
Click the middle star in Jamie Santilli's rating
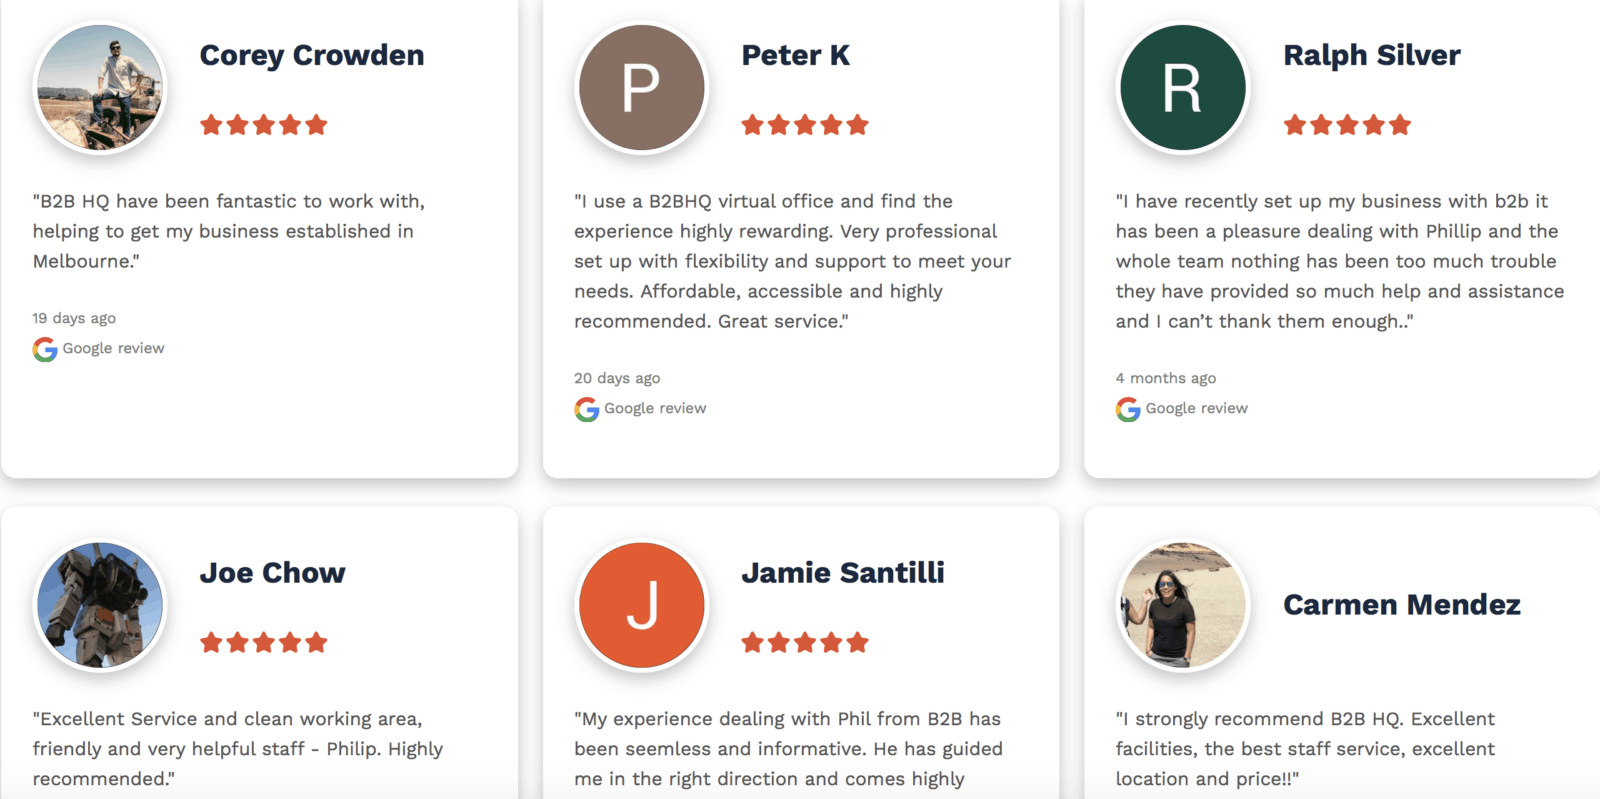pyautogui.click(x=805, y=642)
